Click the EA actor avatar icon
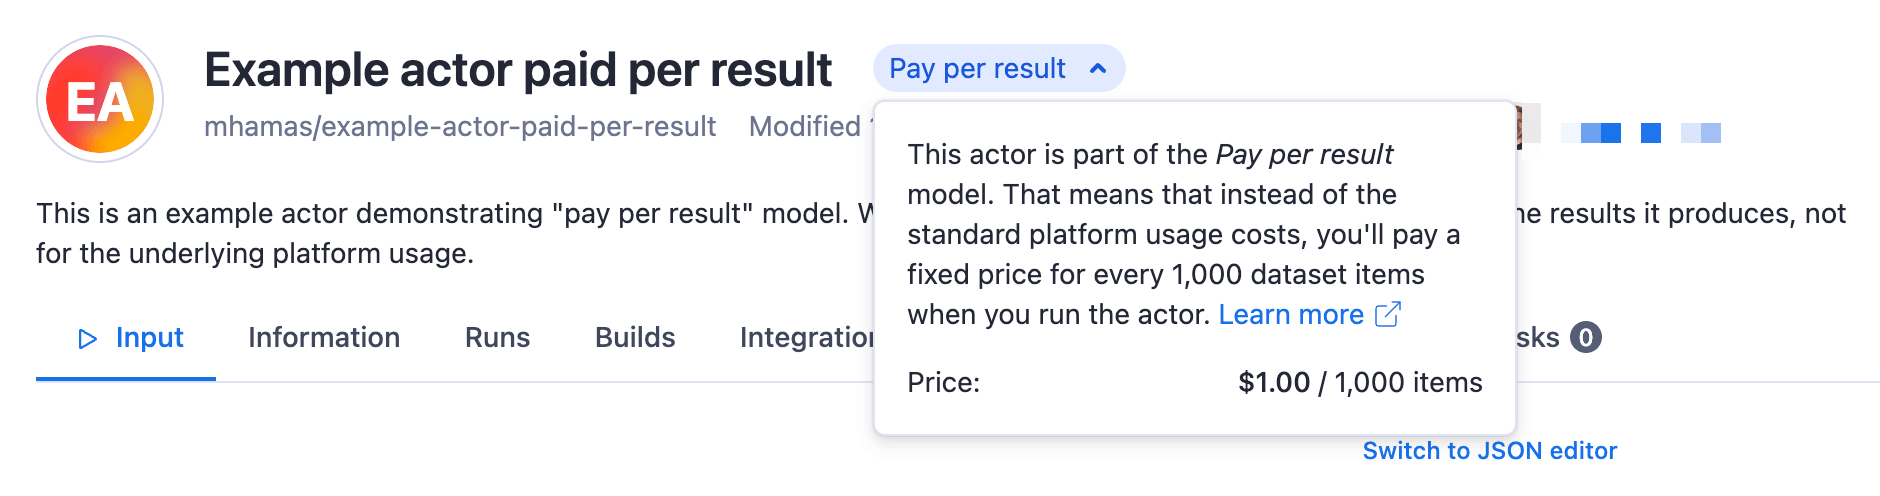Screen dimensions: 1880x496 coord(100,100)
